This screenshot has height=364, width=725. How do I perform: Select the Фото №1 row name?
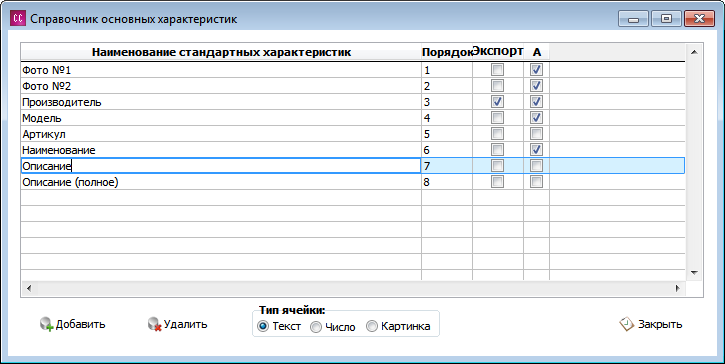pyautogui.click(x=221, y=70)
